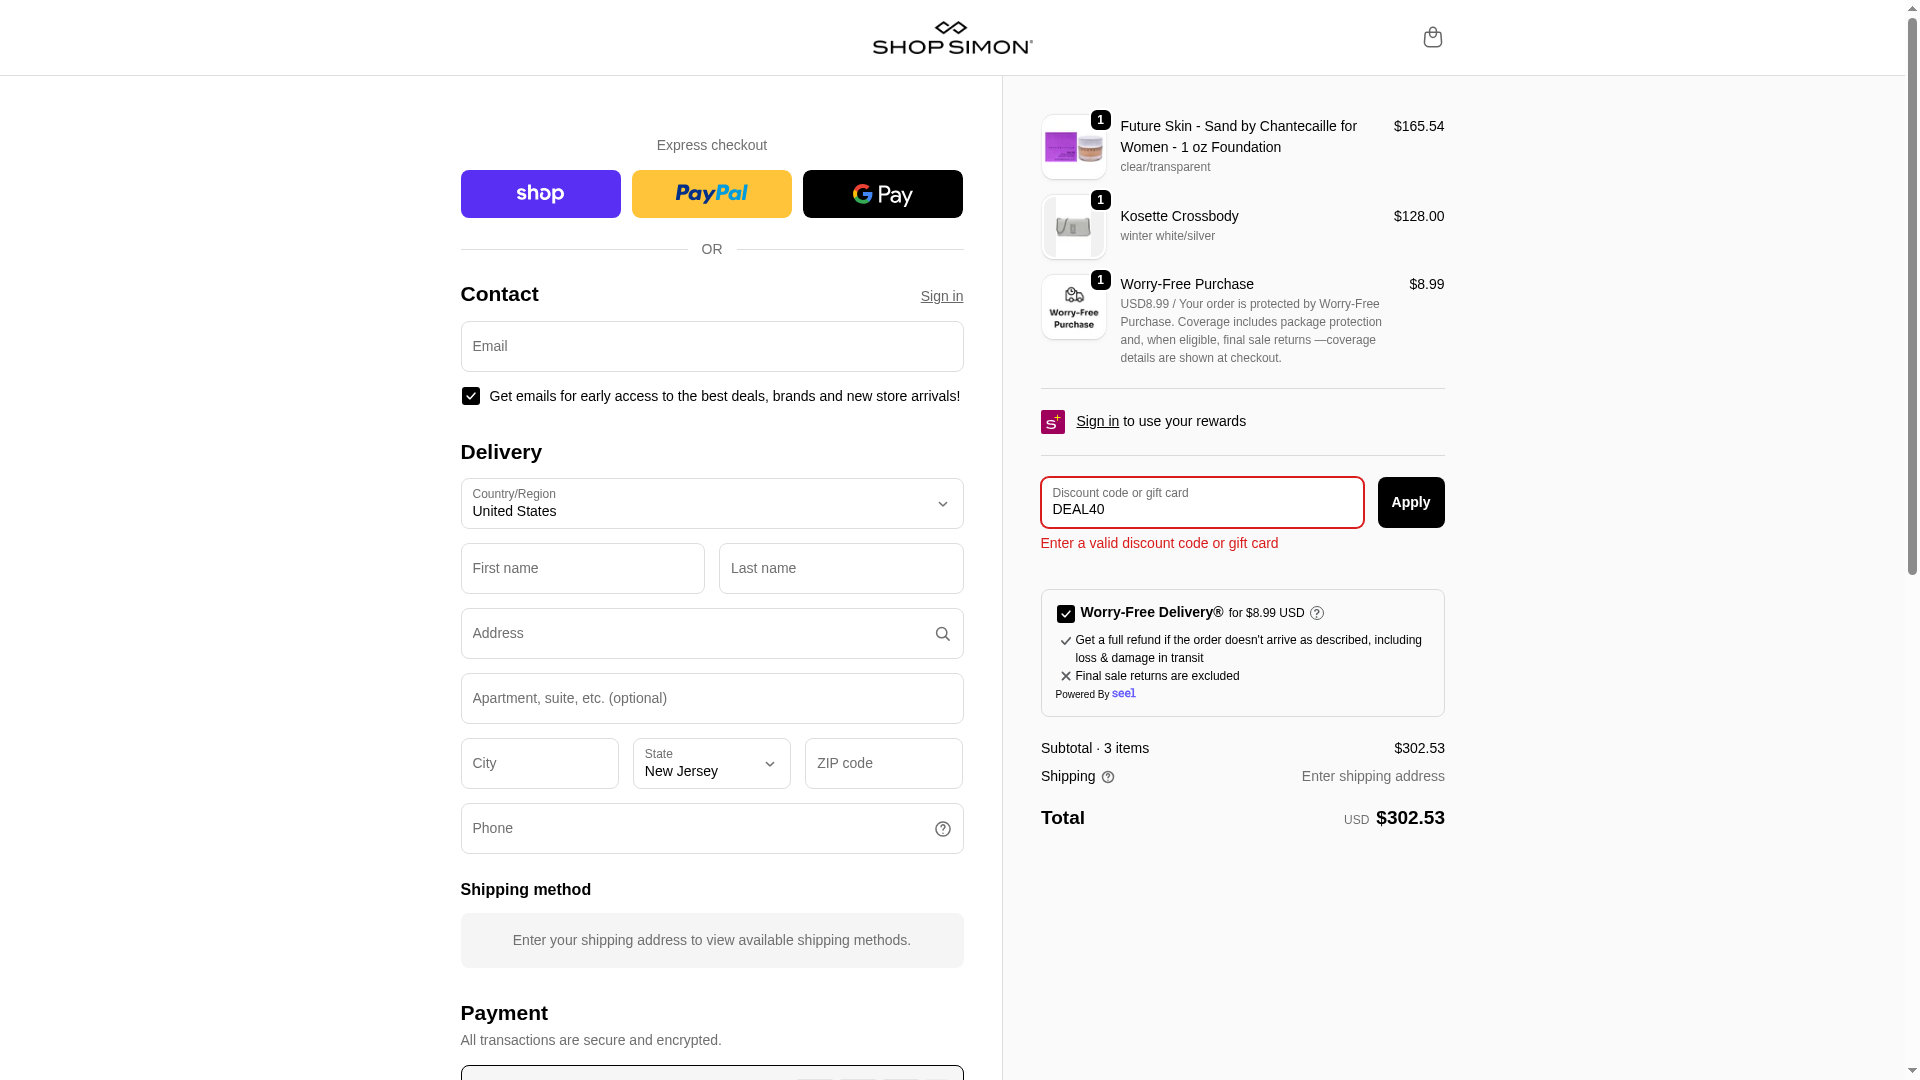
Task: Uncheck the email offers checkbox
Action: [471, 396]
